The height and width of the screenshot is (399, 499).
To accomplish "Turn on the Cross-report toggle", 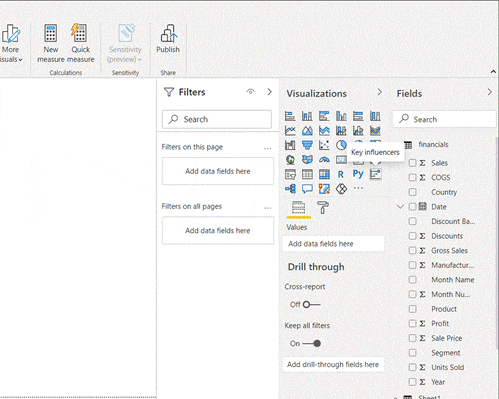I will coord(311,304).
